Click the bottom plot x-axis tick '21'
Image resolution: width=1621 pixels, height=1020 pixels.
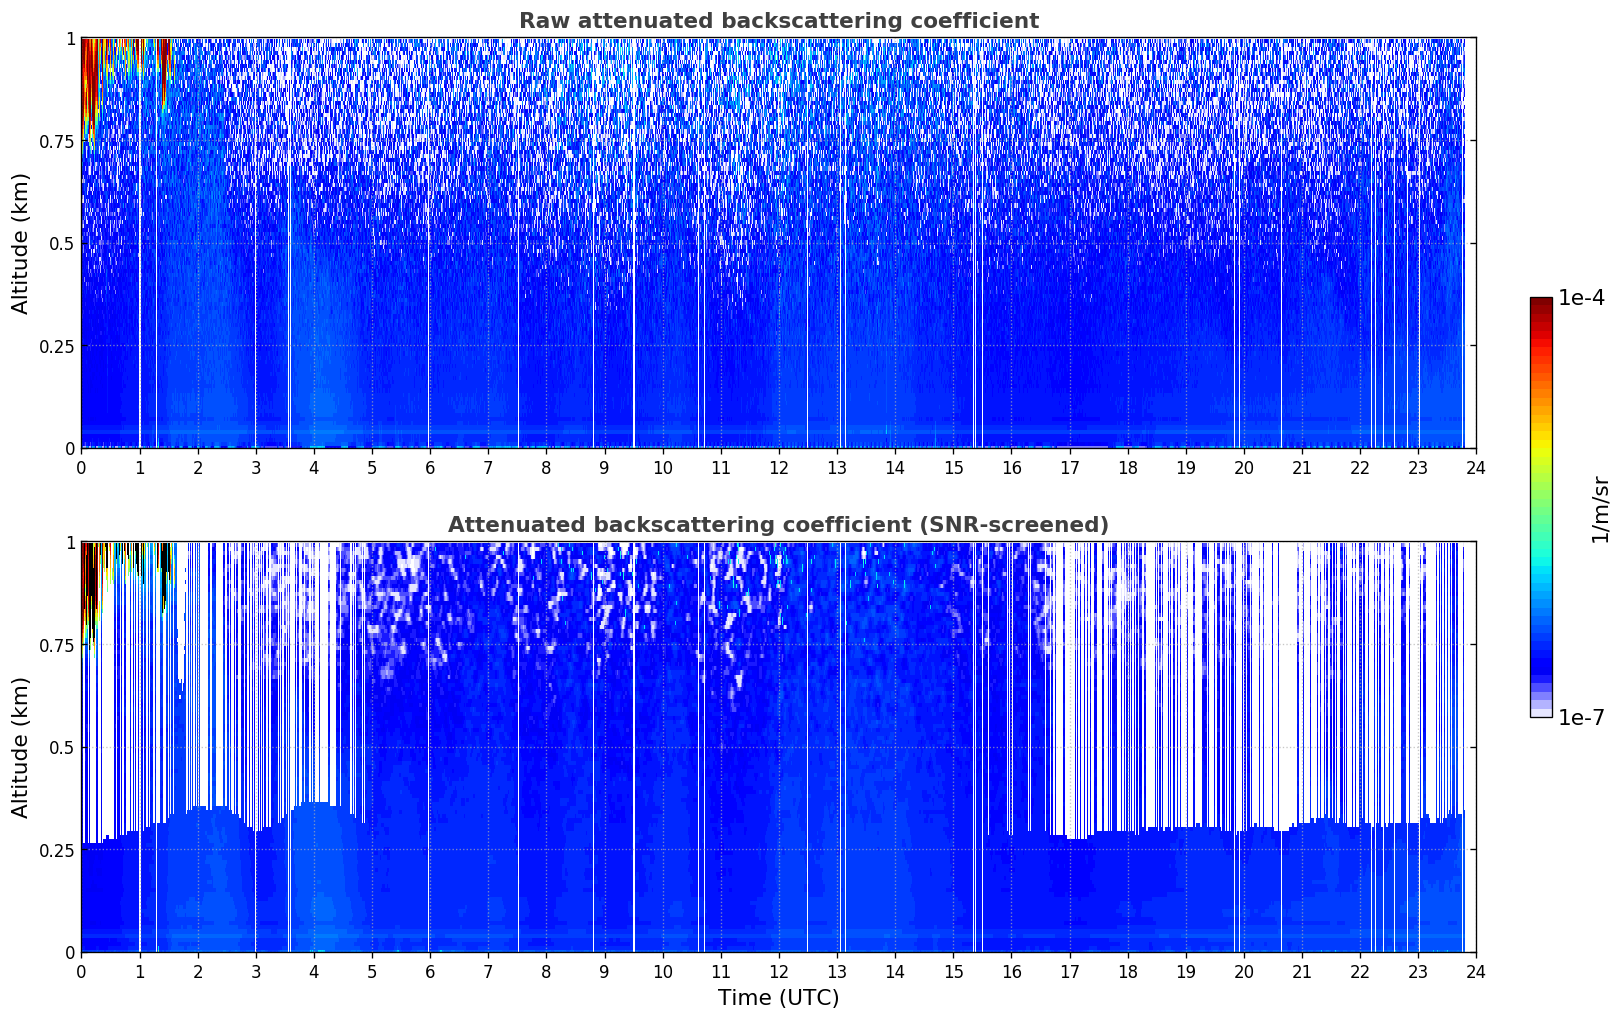coord(1302,971)
